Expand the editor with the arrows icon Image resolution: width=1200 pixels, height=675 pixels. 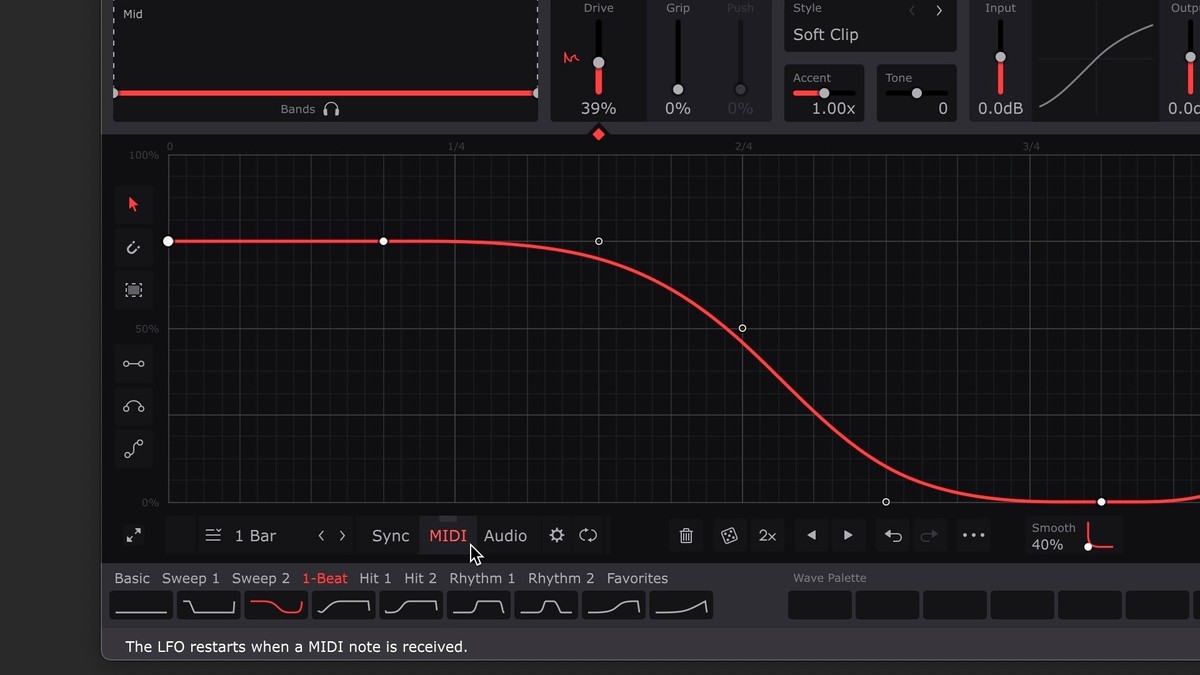point(133,536)
